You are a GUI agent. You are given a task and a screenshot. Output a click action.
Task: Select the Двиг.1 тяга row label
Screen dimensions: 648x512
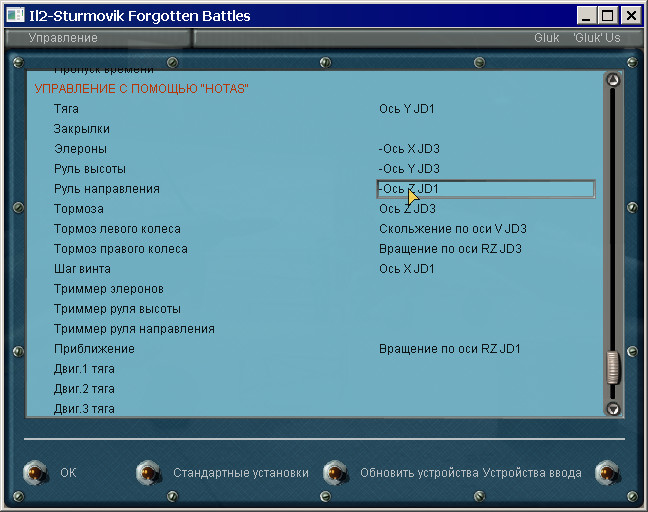pyautogui.click(x=84, y=369)
